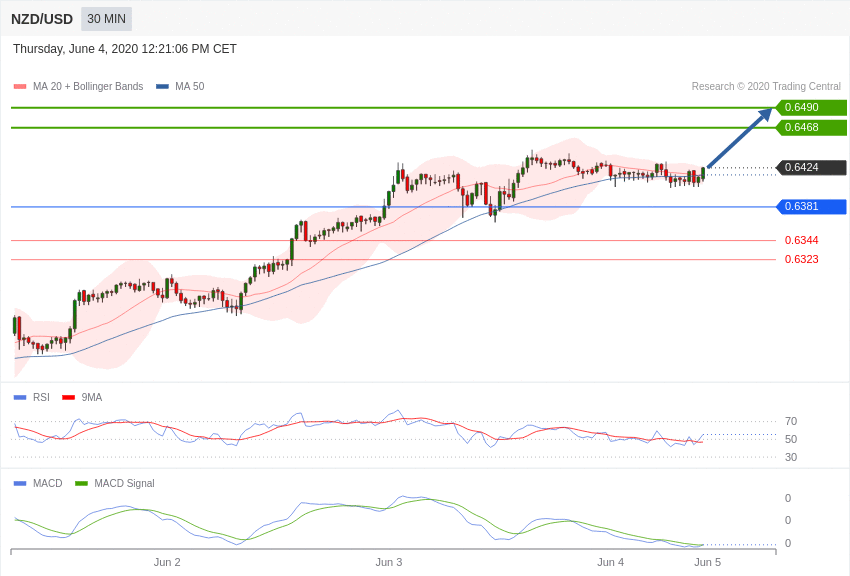Select the NZD/USD pair title
The height and width of the screenshot is (576, 850).
pos(42,20)
